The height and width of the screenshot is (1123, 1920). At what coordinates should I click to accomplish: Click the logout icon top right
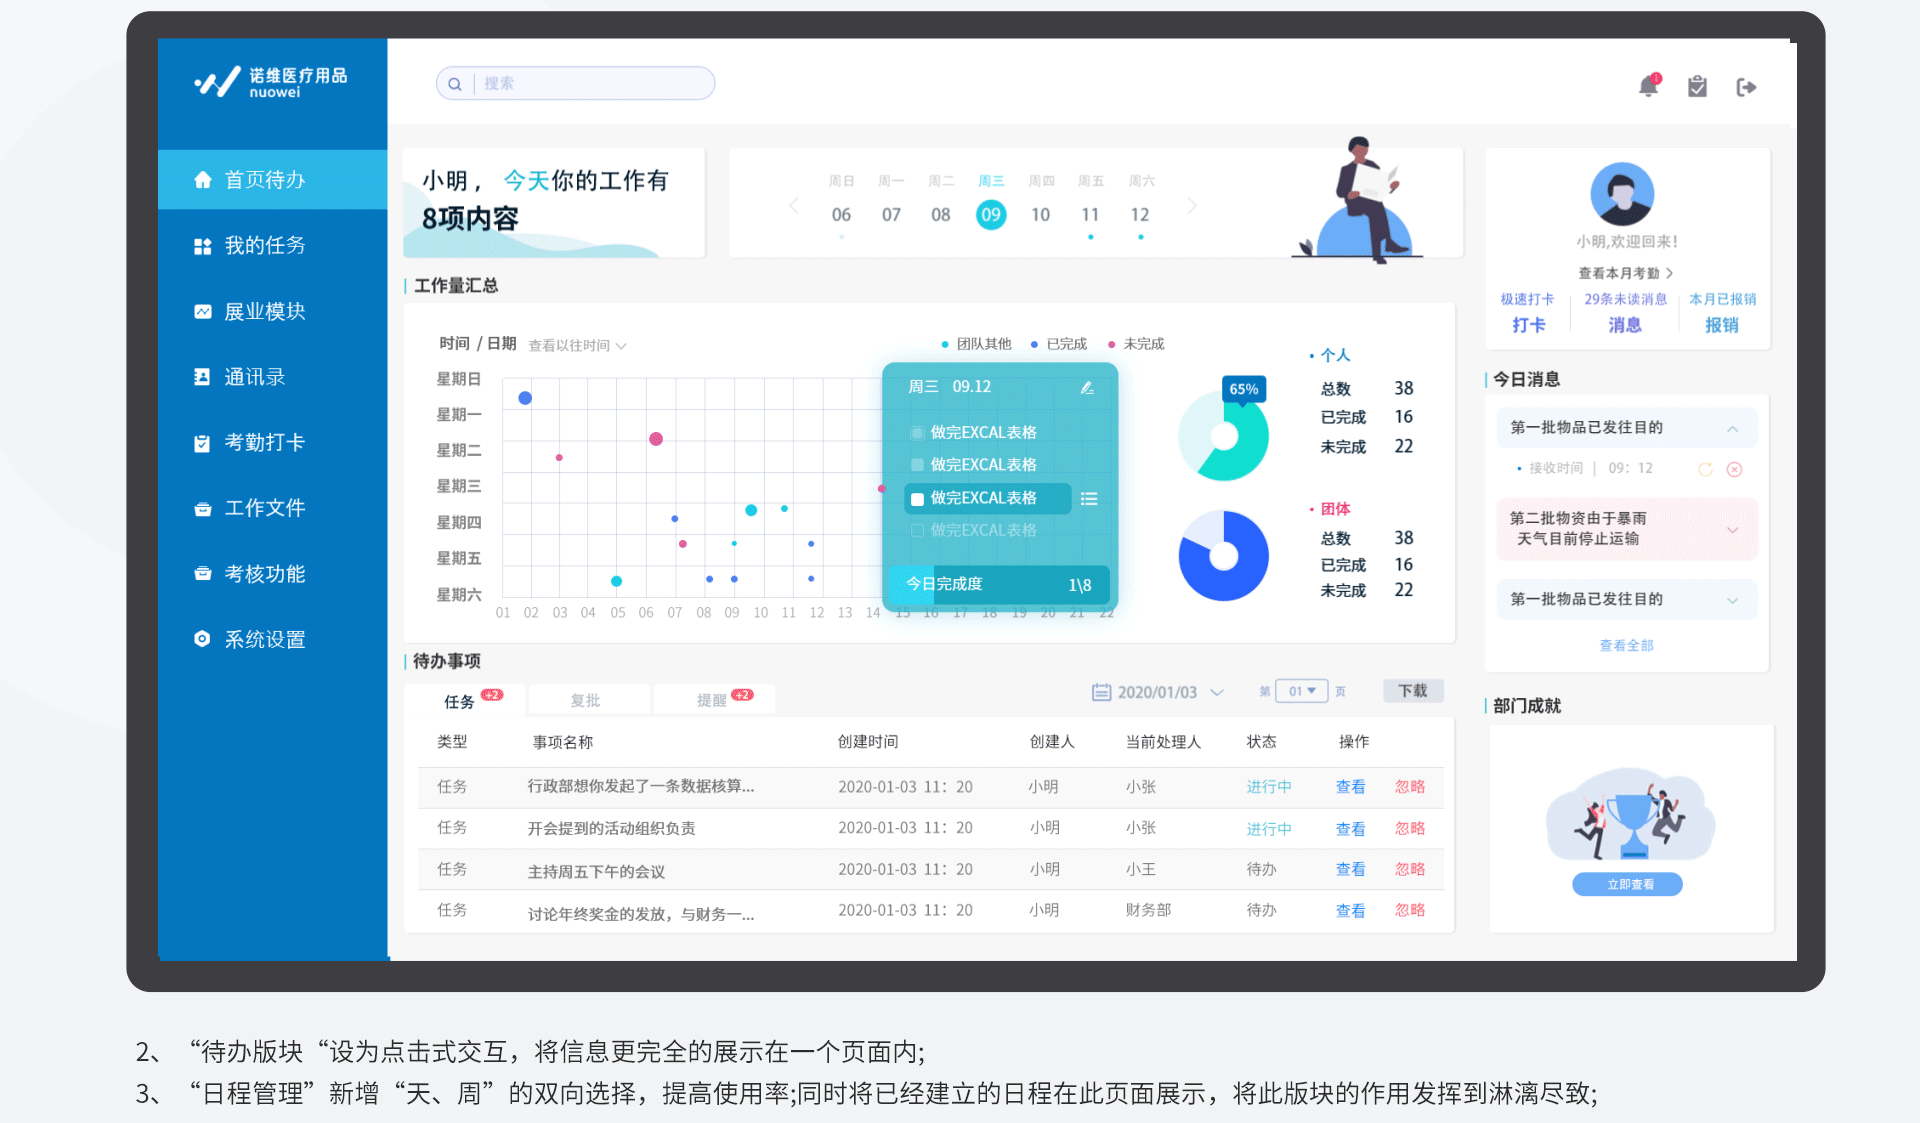click(x=1747, y=87)
